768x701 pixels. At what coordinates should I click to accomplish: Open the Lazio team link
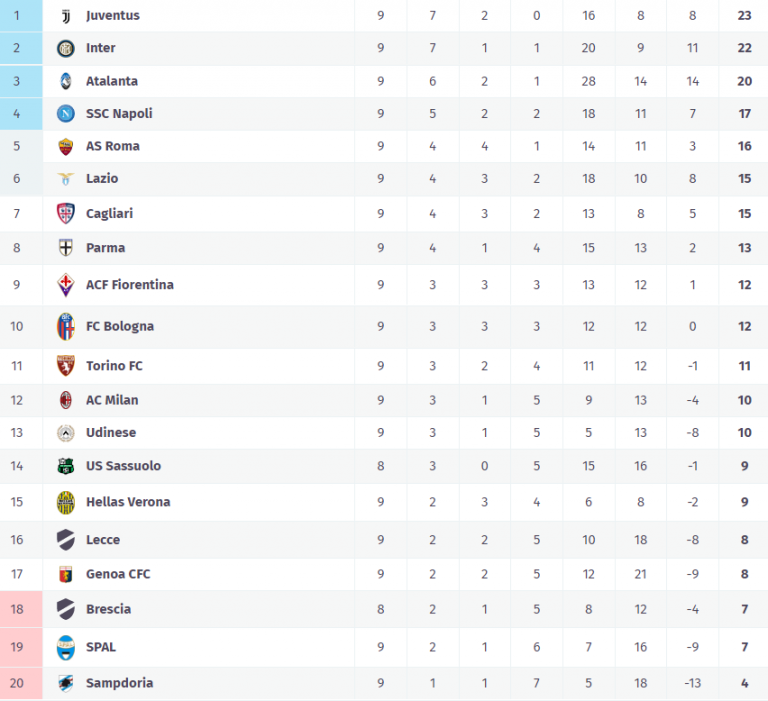tap(101, 178)
